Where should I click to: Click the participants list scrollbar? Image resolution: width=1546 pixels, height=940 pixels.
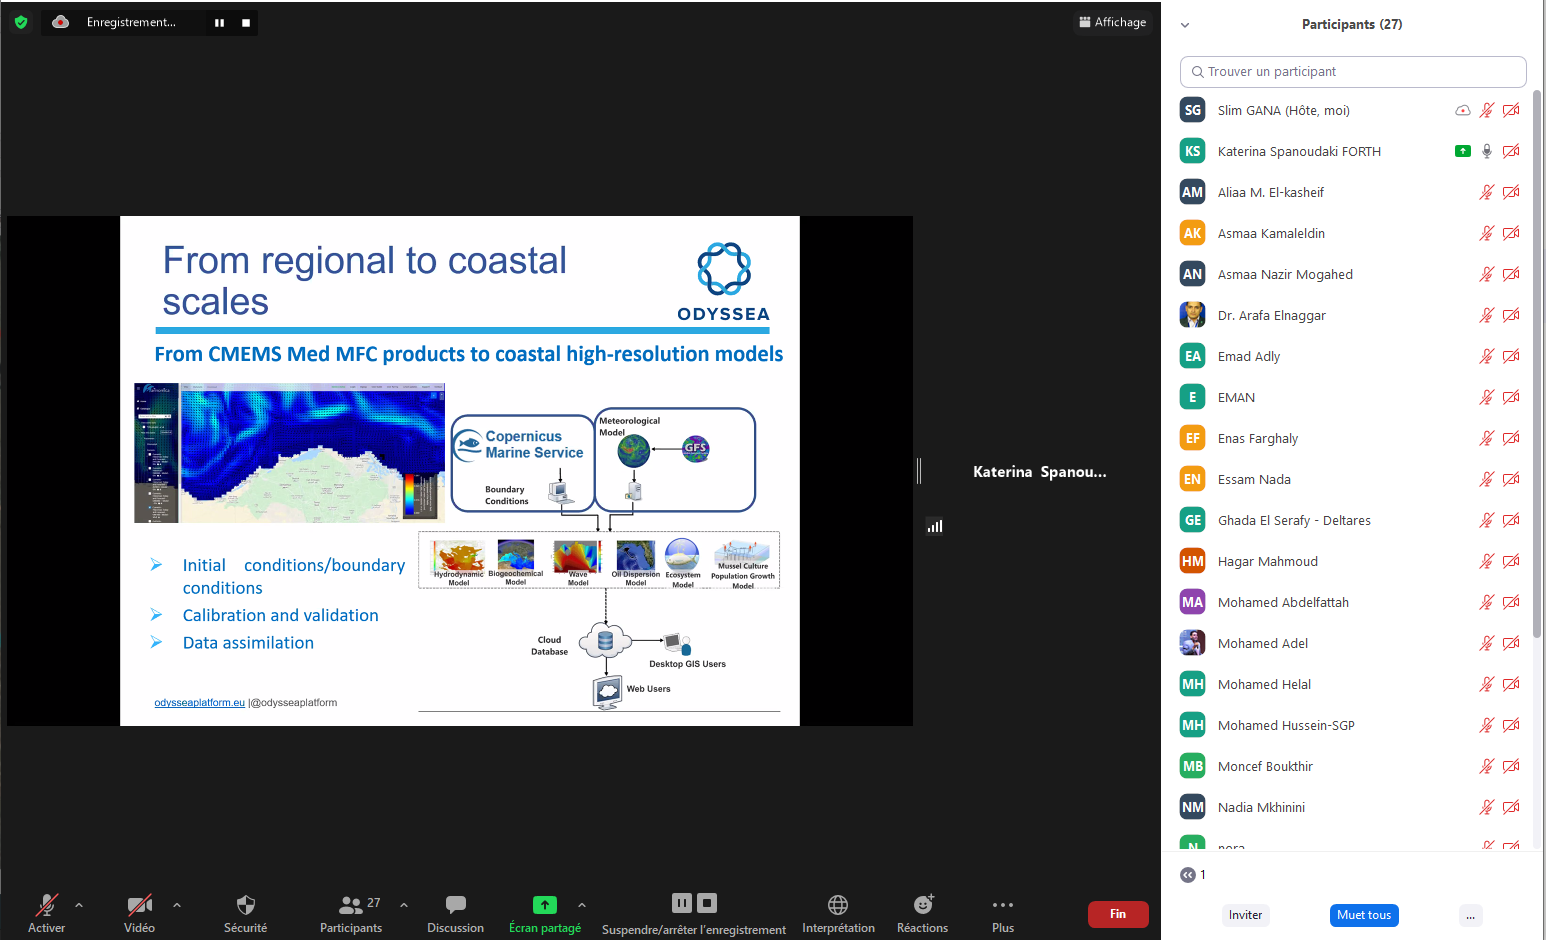(x=1537, y=363)
